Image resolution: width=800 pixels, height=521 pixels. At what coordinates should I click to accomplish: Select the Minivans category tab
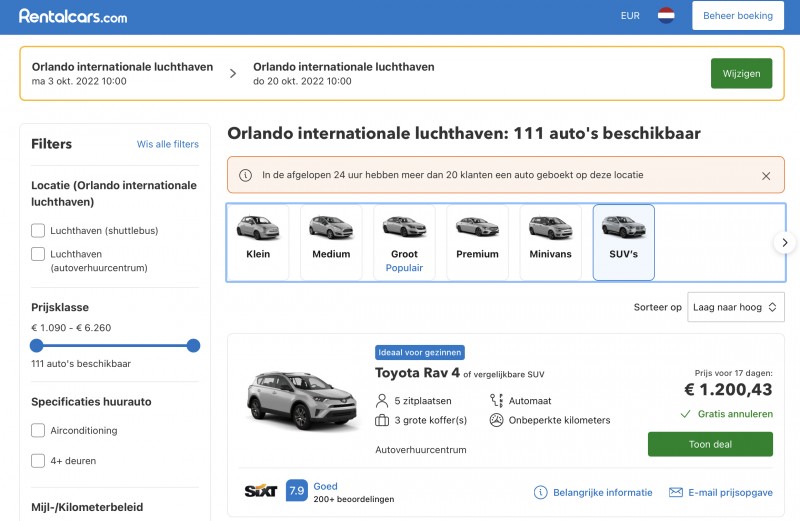pos(550,242)
